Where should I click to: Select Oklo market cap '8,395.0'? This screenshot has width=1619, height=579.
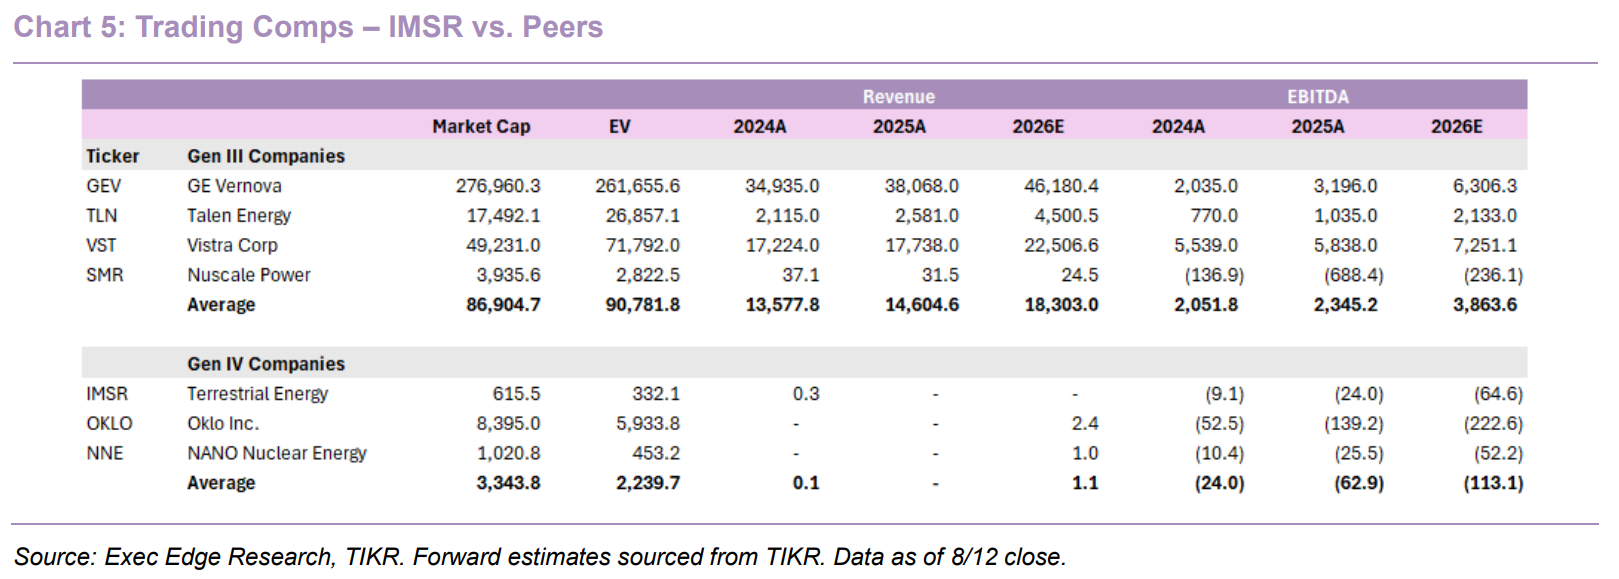(x=508, y=424)
